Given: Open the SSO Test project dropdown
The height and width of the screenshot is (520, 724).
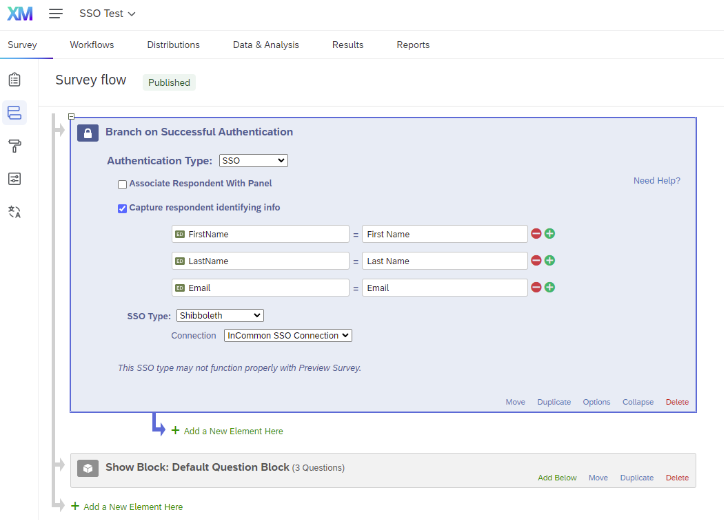Looking at the screenshot, I should [107, 13].
